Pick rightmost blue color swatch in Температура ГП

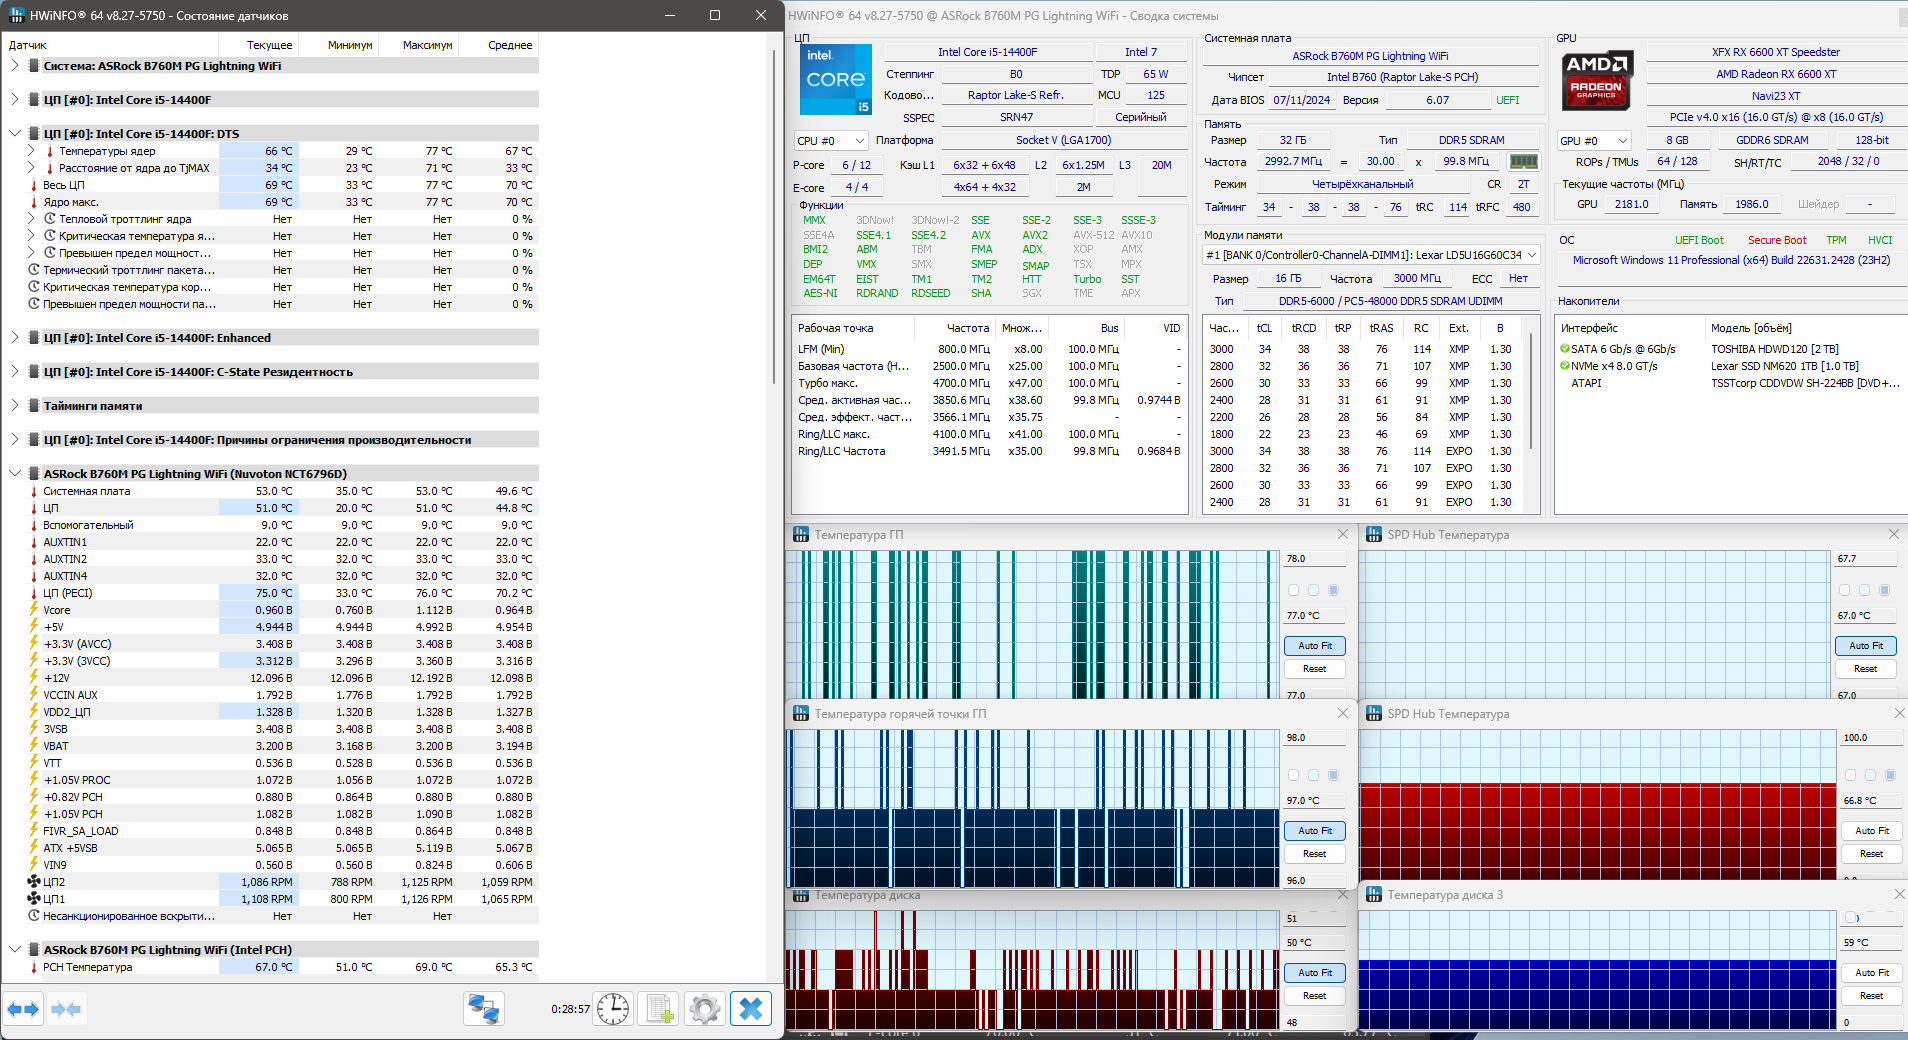point(1333,590)
